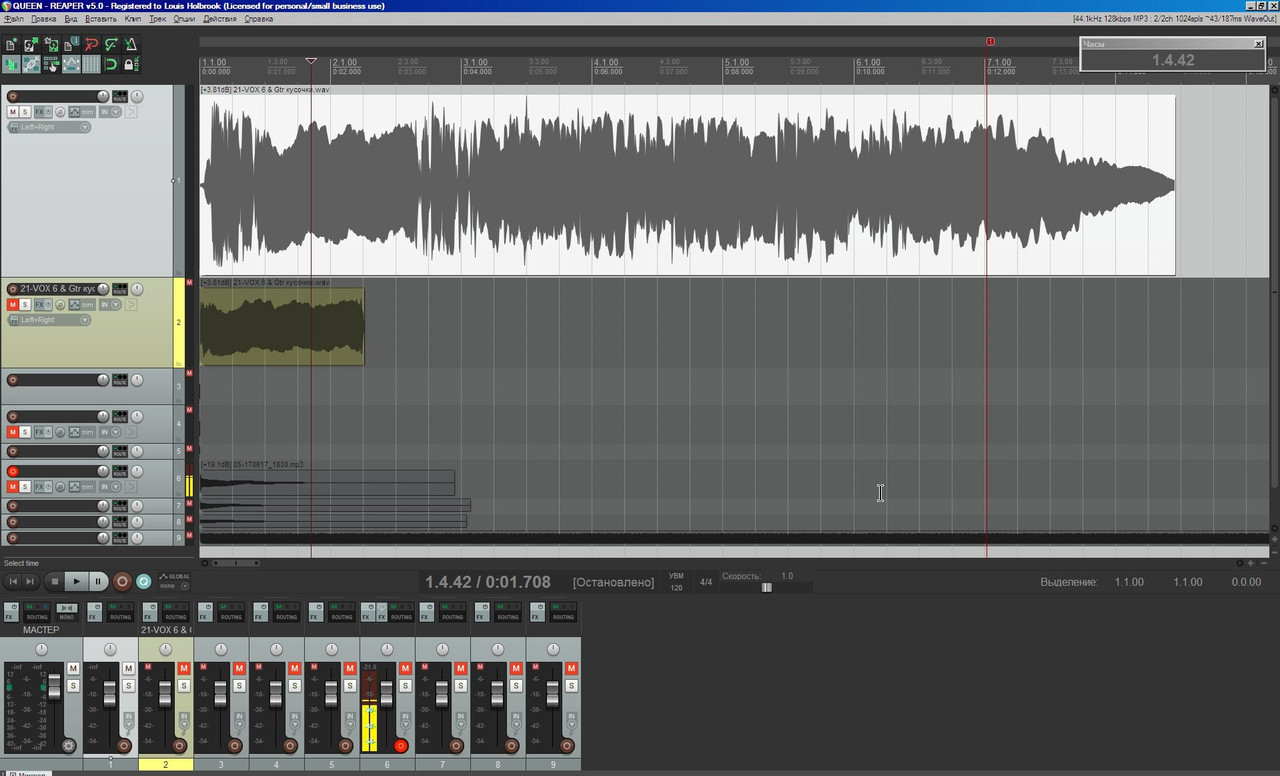The width and height of the screenshot is (1280, 776).
Task: Open track 1 envelope trim button
Action: pyautogui.click(x=82, y=111)
